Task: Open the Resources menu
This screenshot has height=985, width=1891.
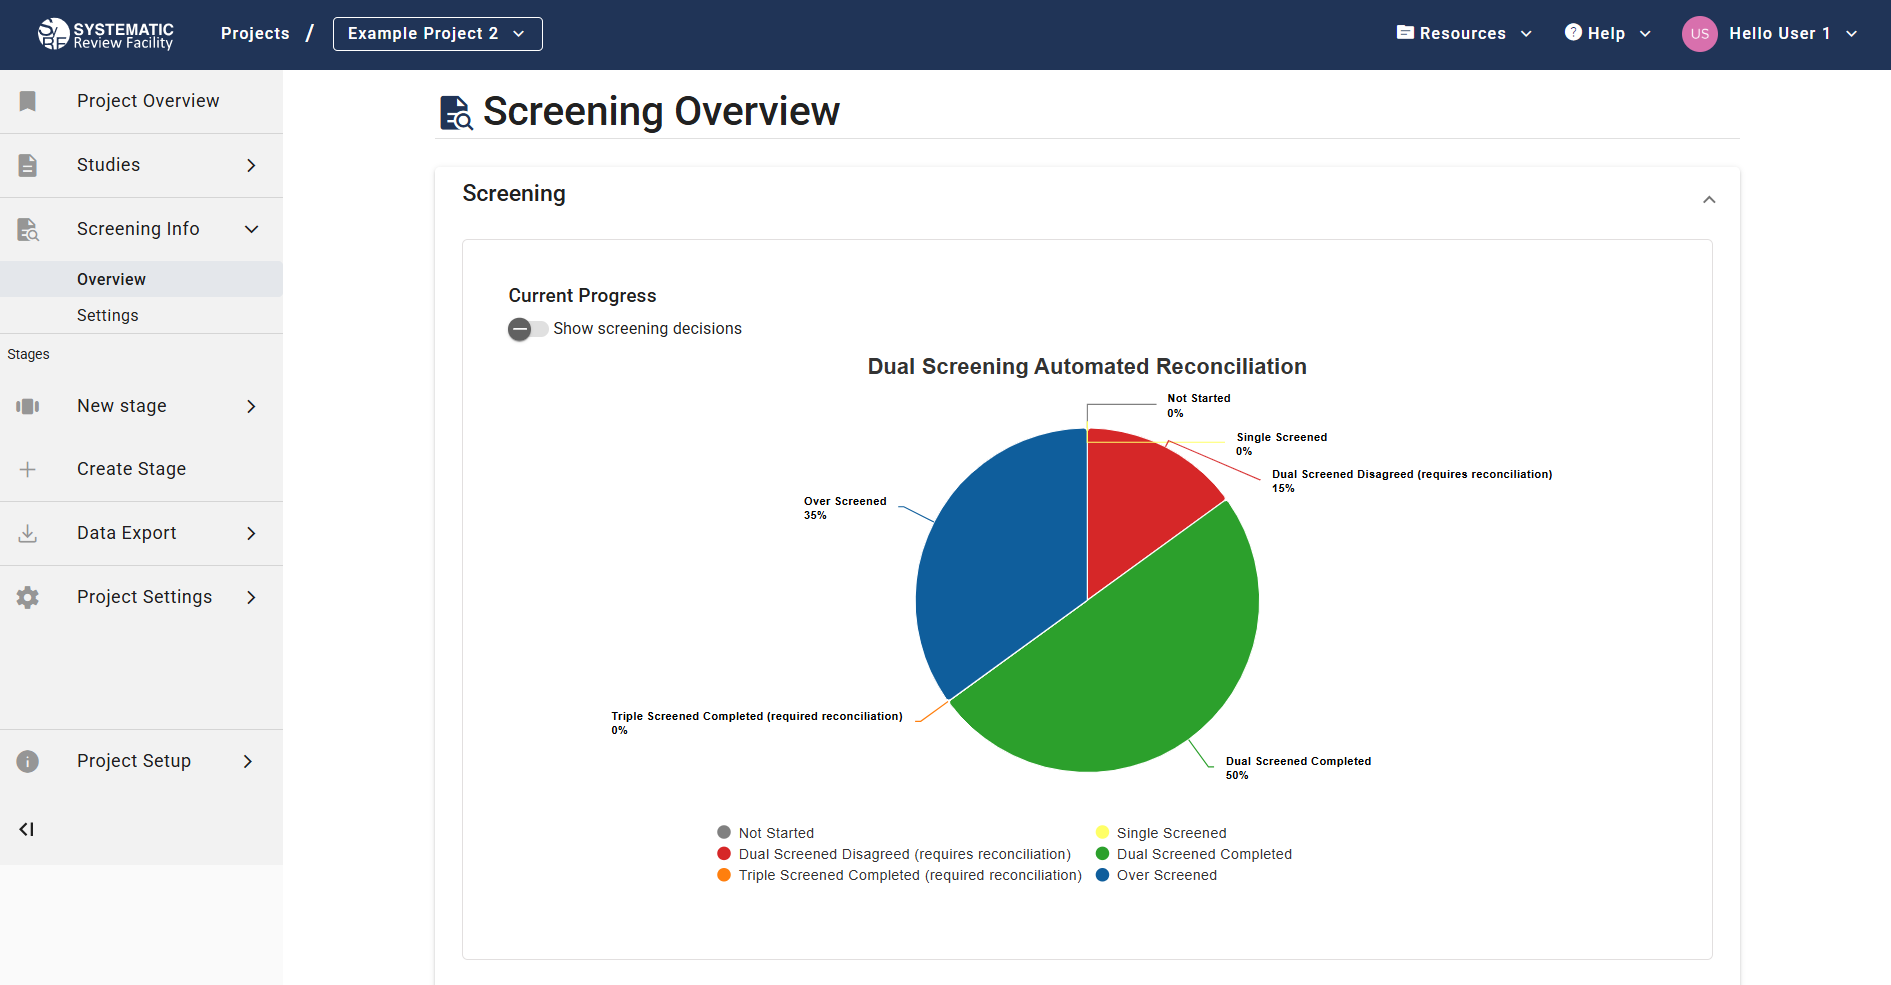Action: pyautogui.click(x=1464, y=34)
